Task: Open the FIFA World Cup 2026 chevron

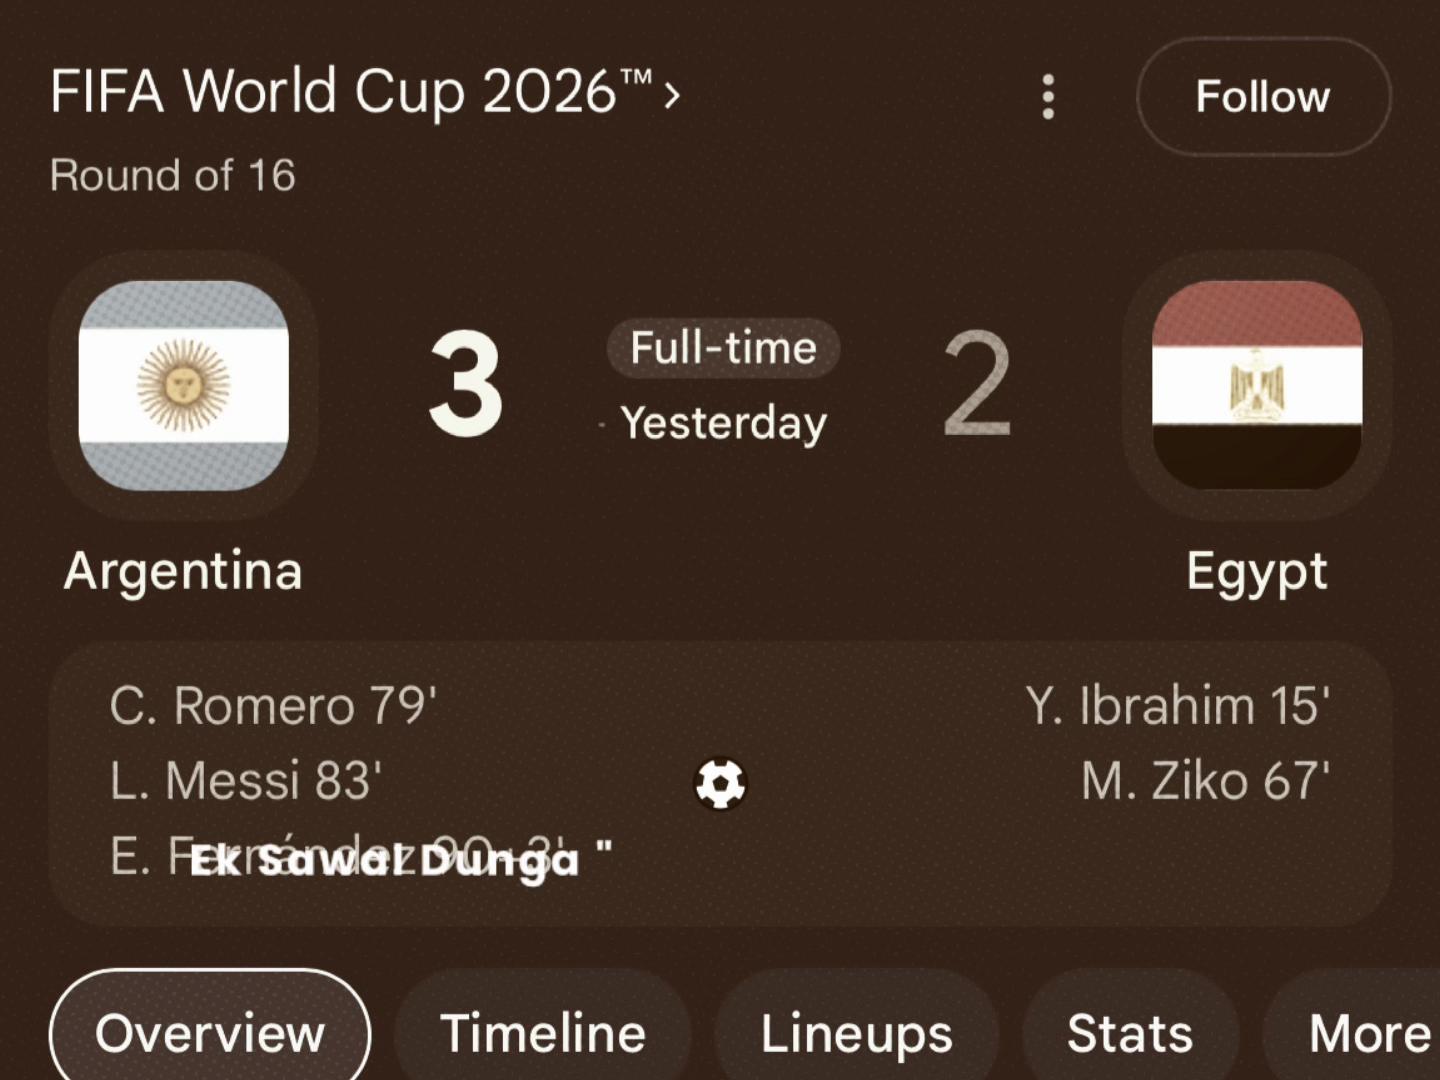Action: pos(672,95)
